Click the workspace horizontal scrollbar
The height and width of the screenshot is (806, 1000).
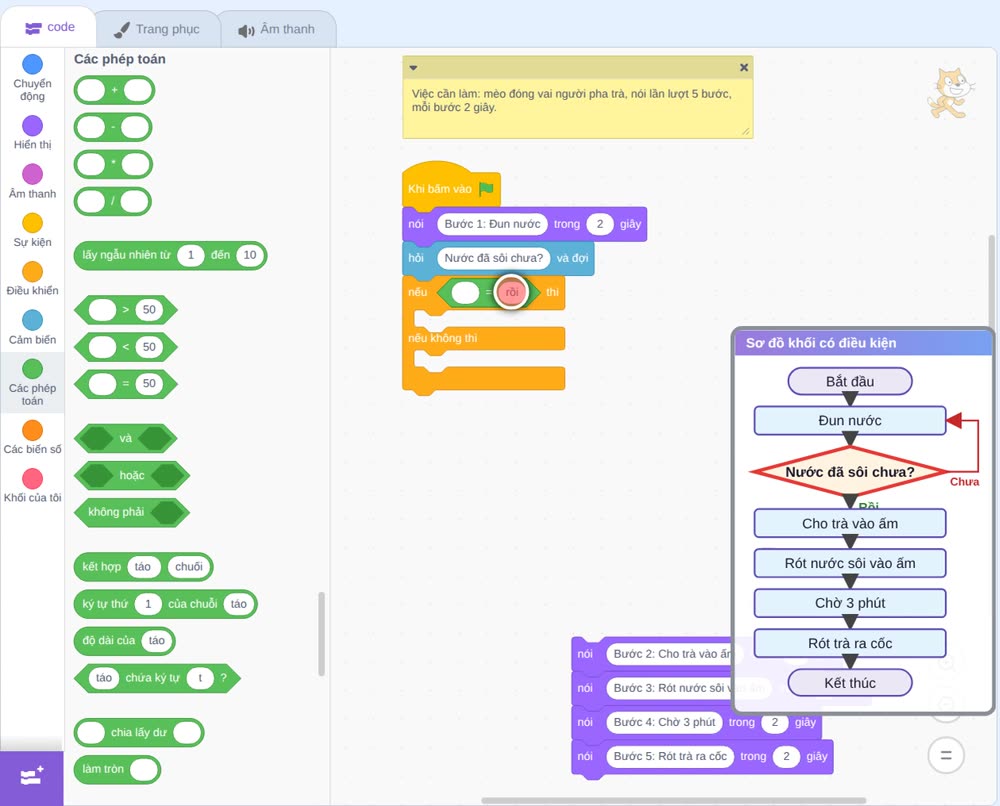tap(673, 800)
